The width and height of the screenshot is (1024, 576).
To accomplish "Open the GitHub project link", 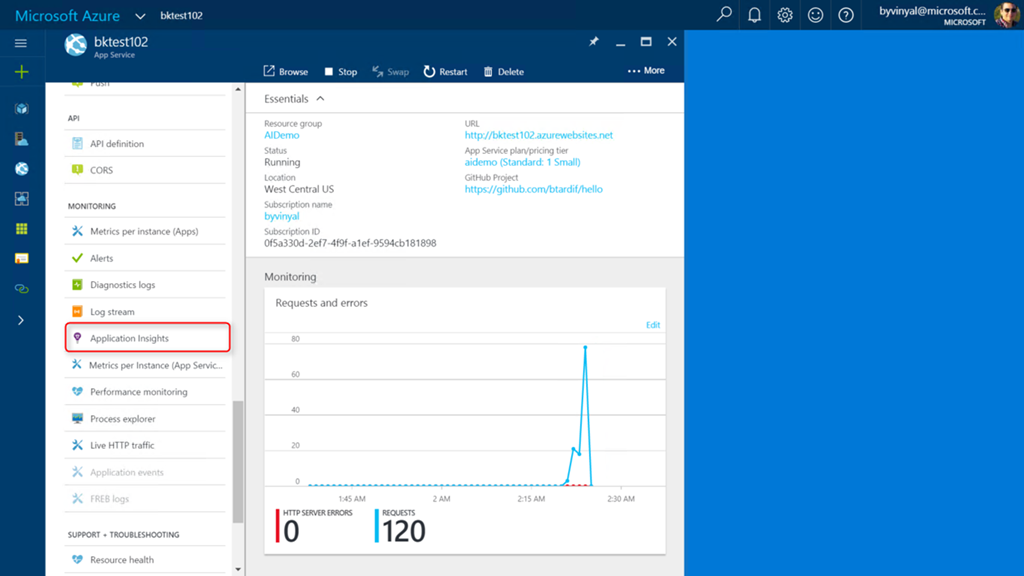I will click(x=534, y=189).
